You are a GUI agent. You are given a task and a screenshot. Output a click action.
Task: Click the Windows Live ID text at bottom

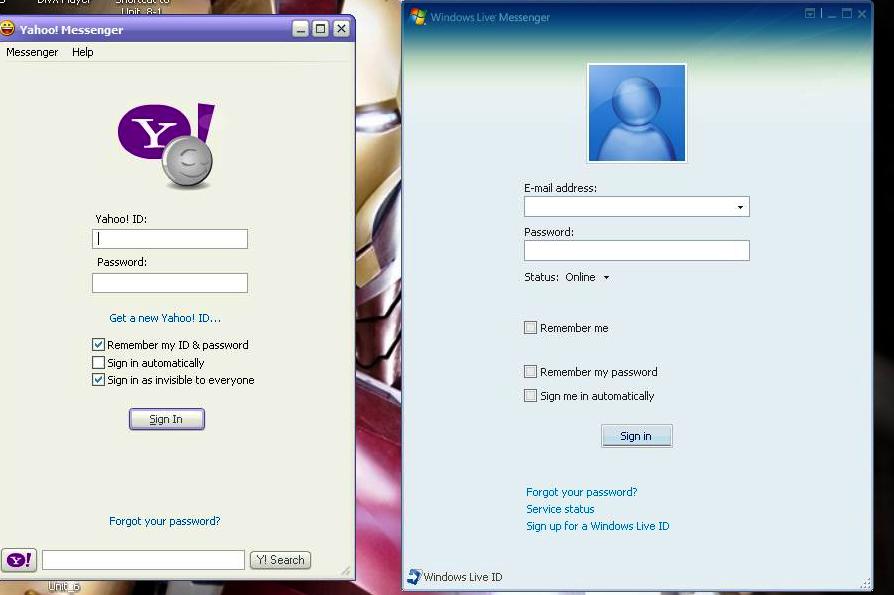[462, 577]
